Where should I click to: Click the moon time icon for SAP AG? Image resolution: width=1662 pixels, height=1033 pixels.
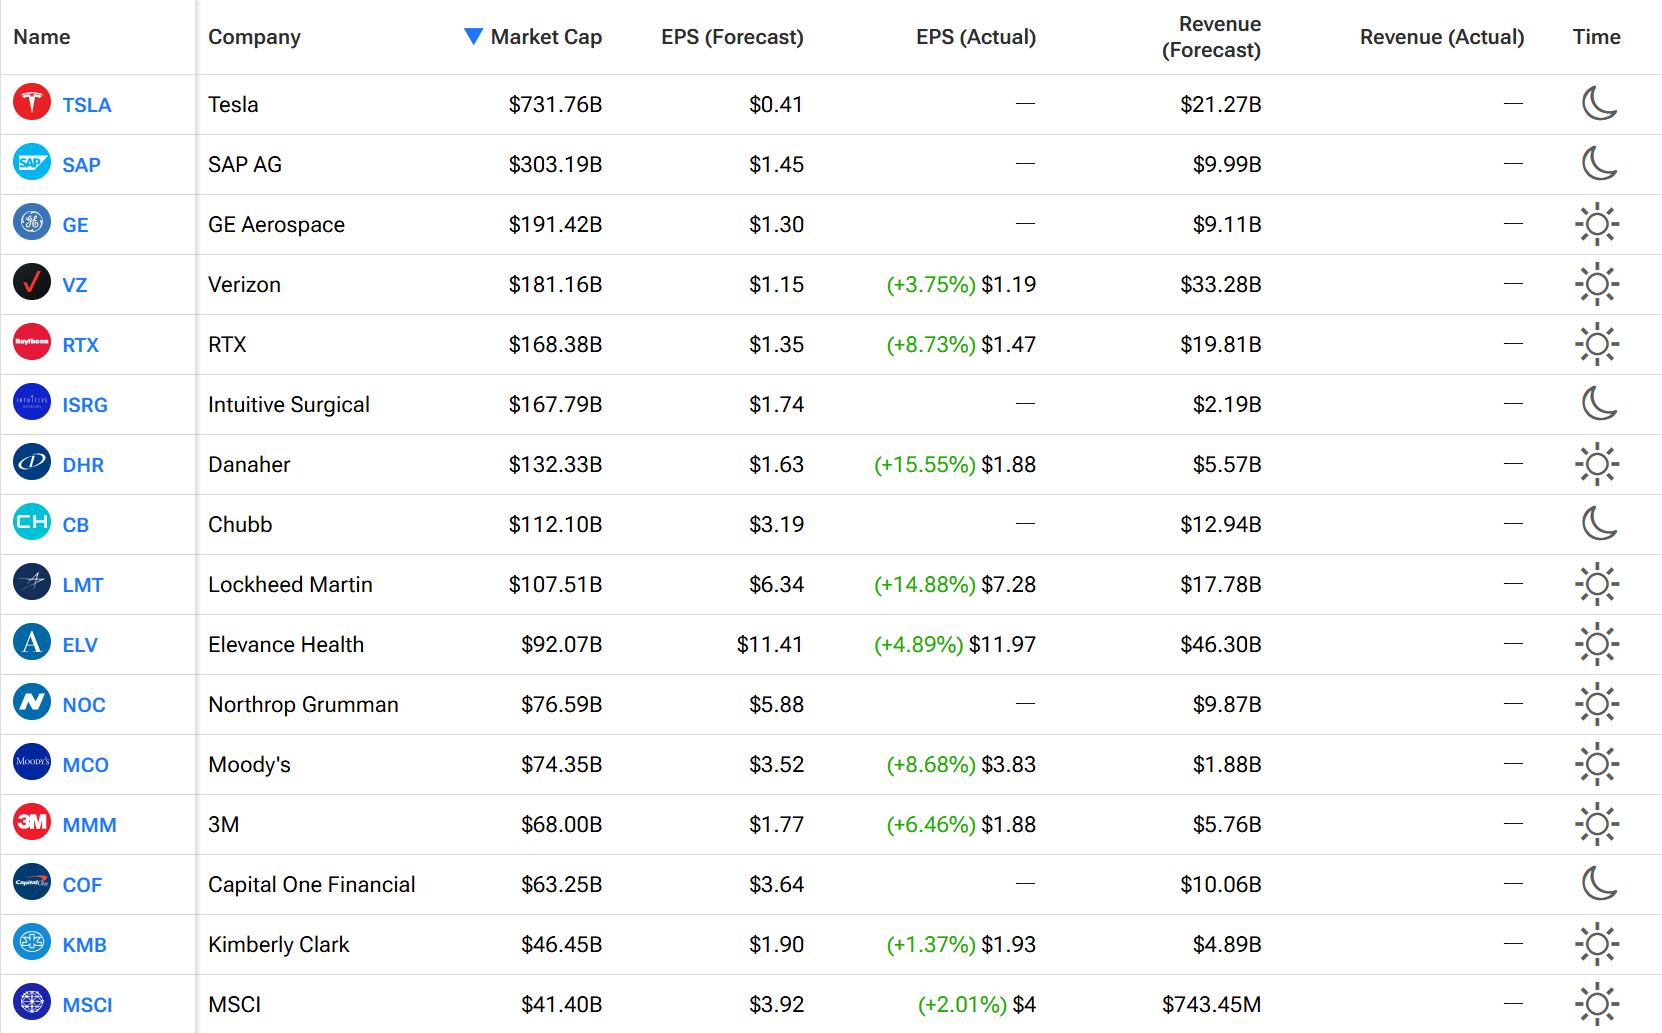click(1599, 163)
